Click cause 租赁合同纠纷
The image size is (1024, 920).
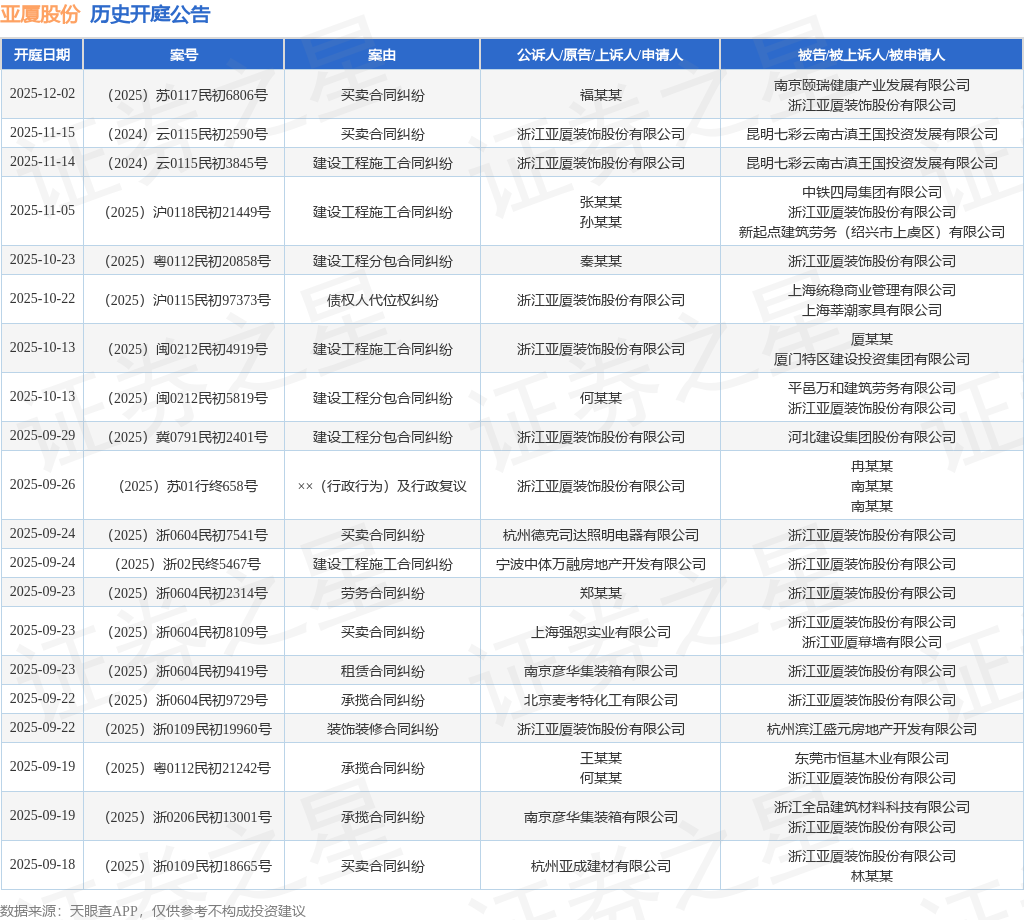coord(383,671)
